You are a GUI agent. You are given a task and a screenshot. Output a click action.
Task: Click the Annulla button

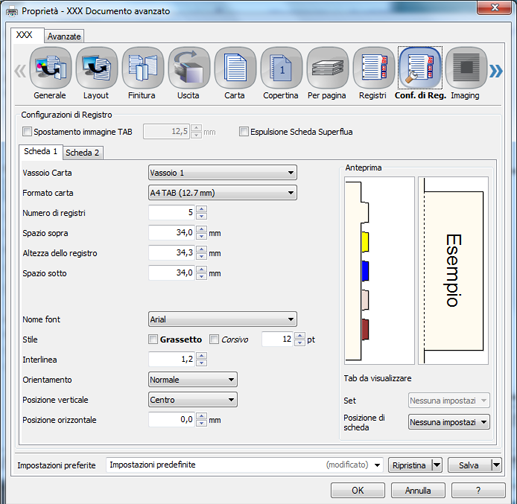[x=418, y=490]
